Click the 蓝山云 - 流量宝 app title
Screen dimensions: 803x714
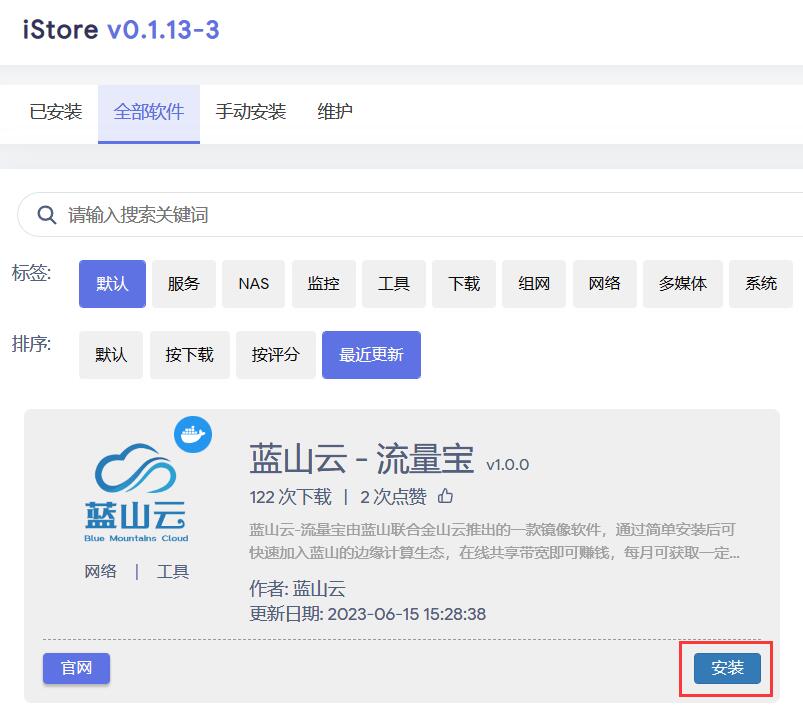(362, 459)
